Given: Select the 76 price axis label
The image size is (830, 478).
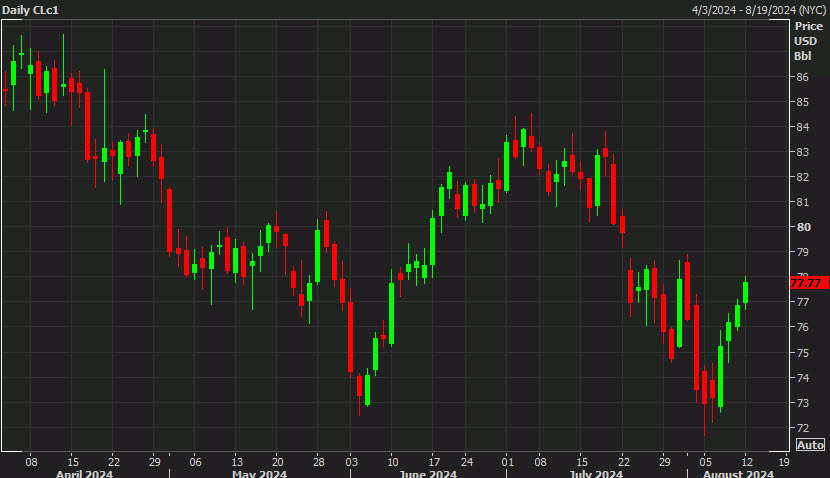Looking at the screenshot, I should [x=802, y=327].
